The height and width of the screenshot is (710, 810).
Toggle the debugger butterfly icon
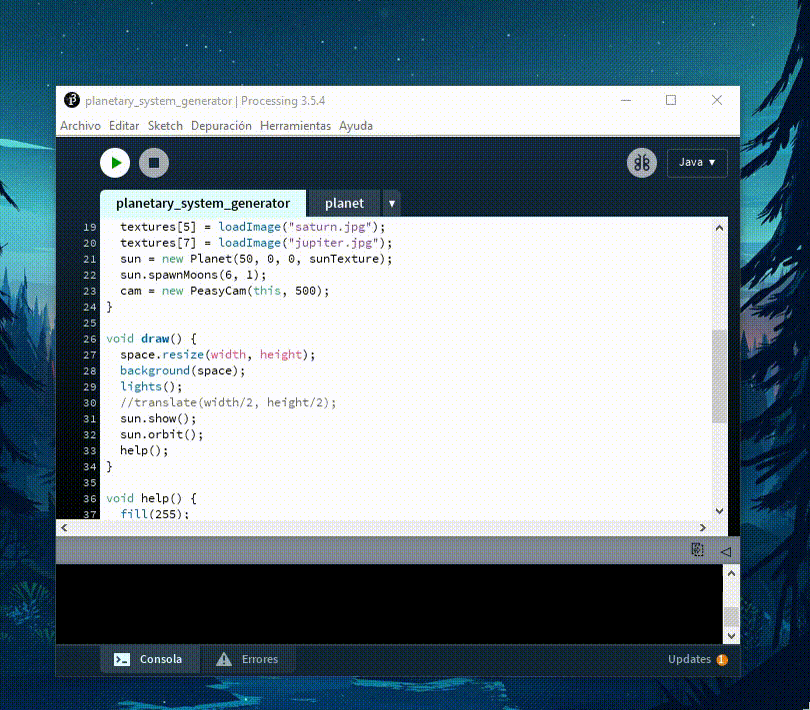pos(642,163)
